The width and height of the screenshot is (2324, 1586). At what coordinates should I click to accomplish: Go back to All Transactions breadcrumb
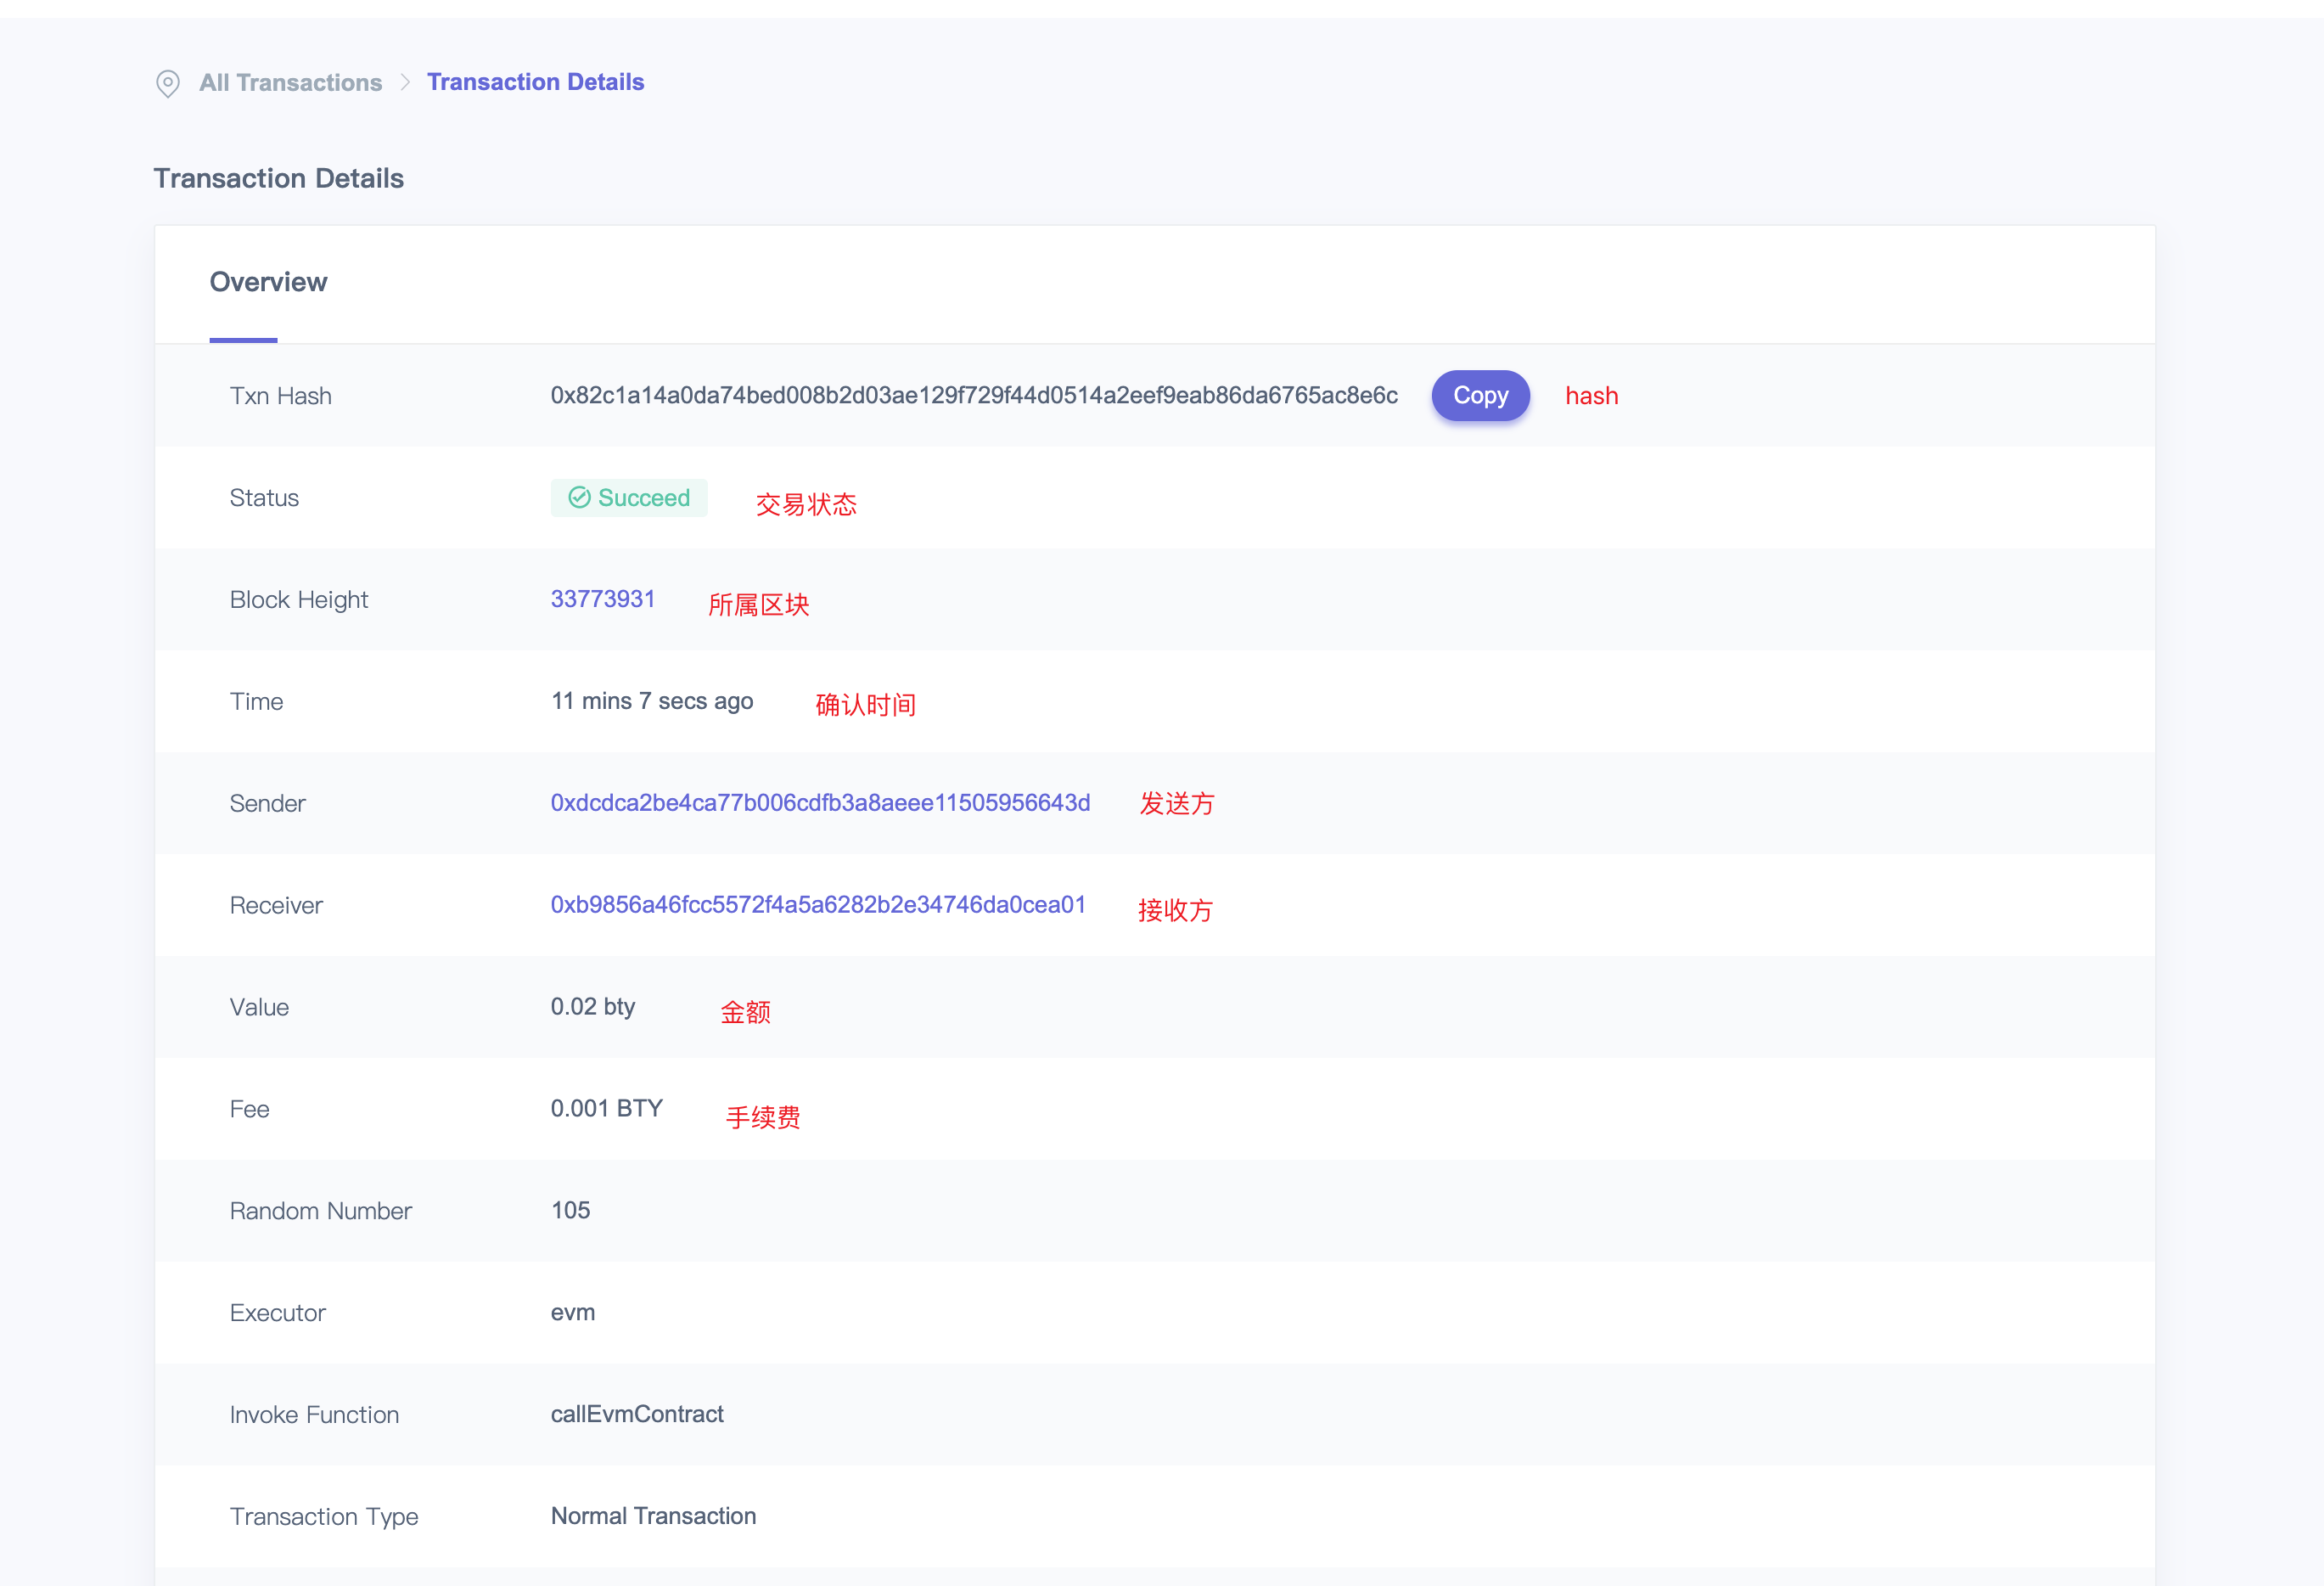point(290,83)
